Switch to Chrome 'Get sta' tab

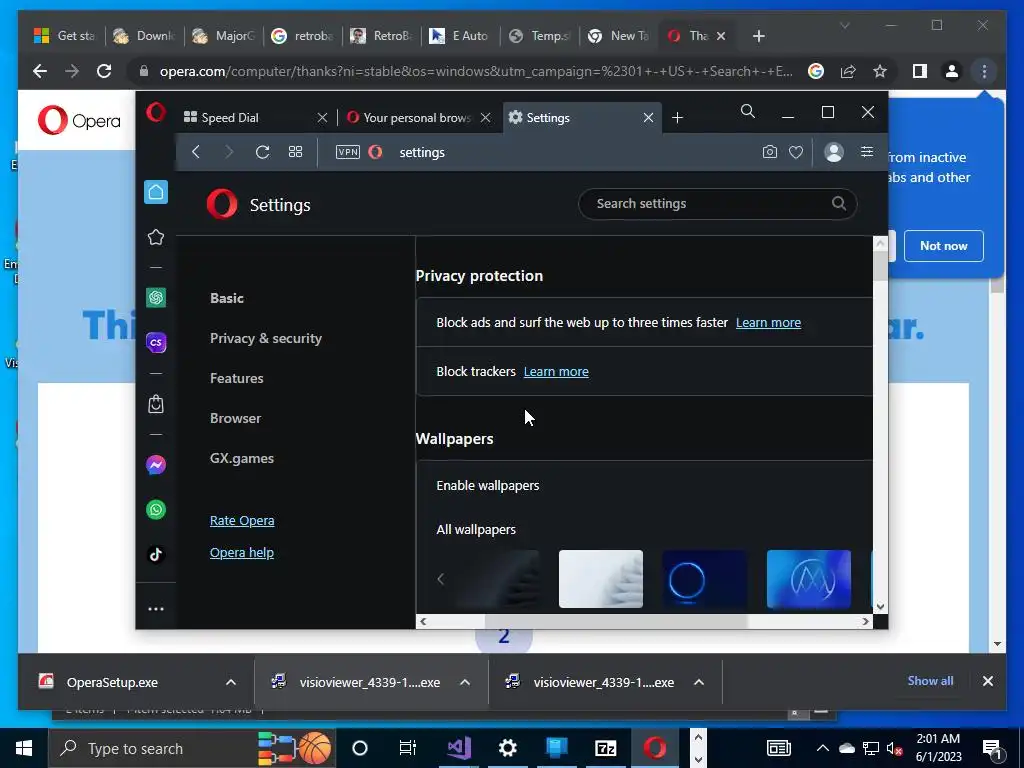tap(65, 36)
